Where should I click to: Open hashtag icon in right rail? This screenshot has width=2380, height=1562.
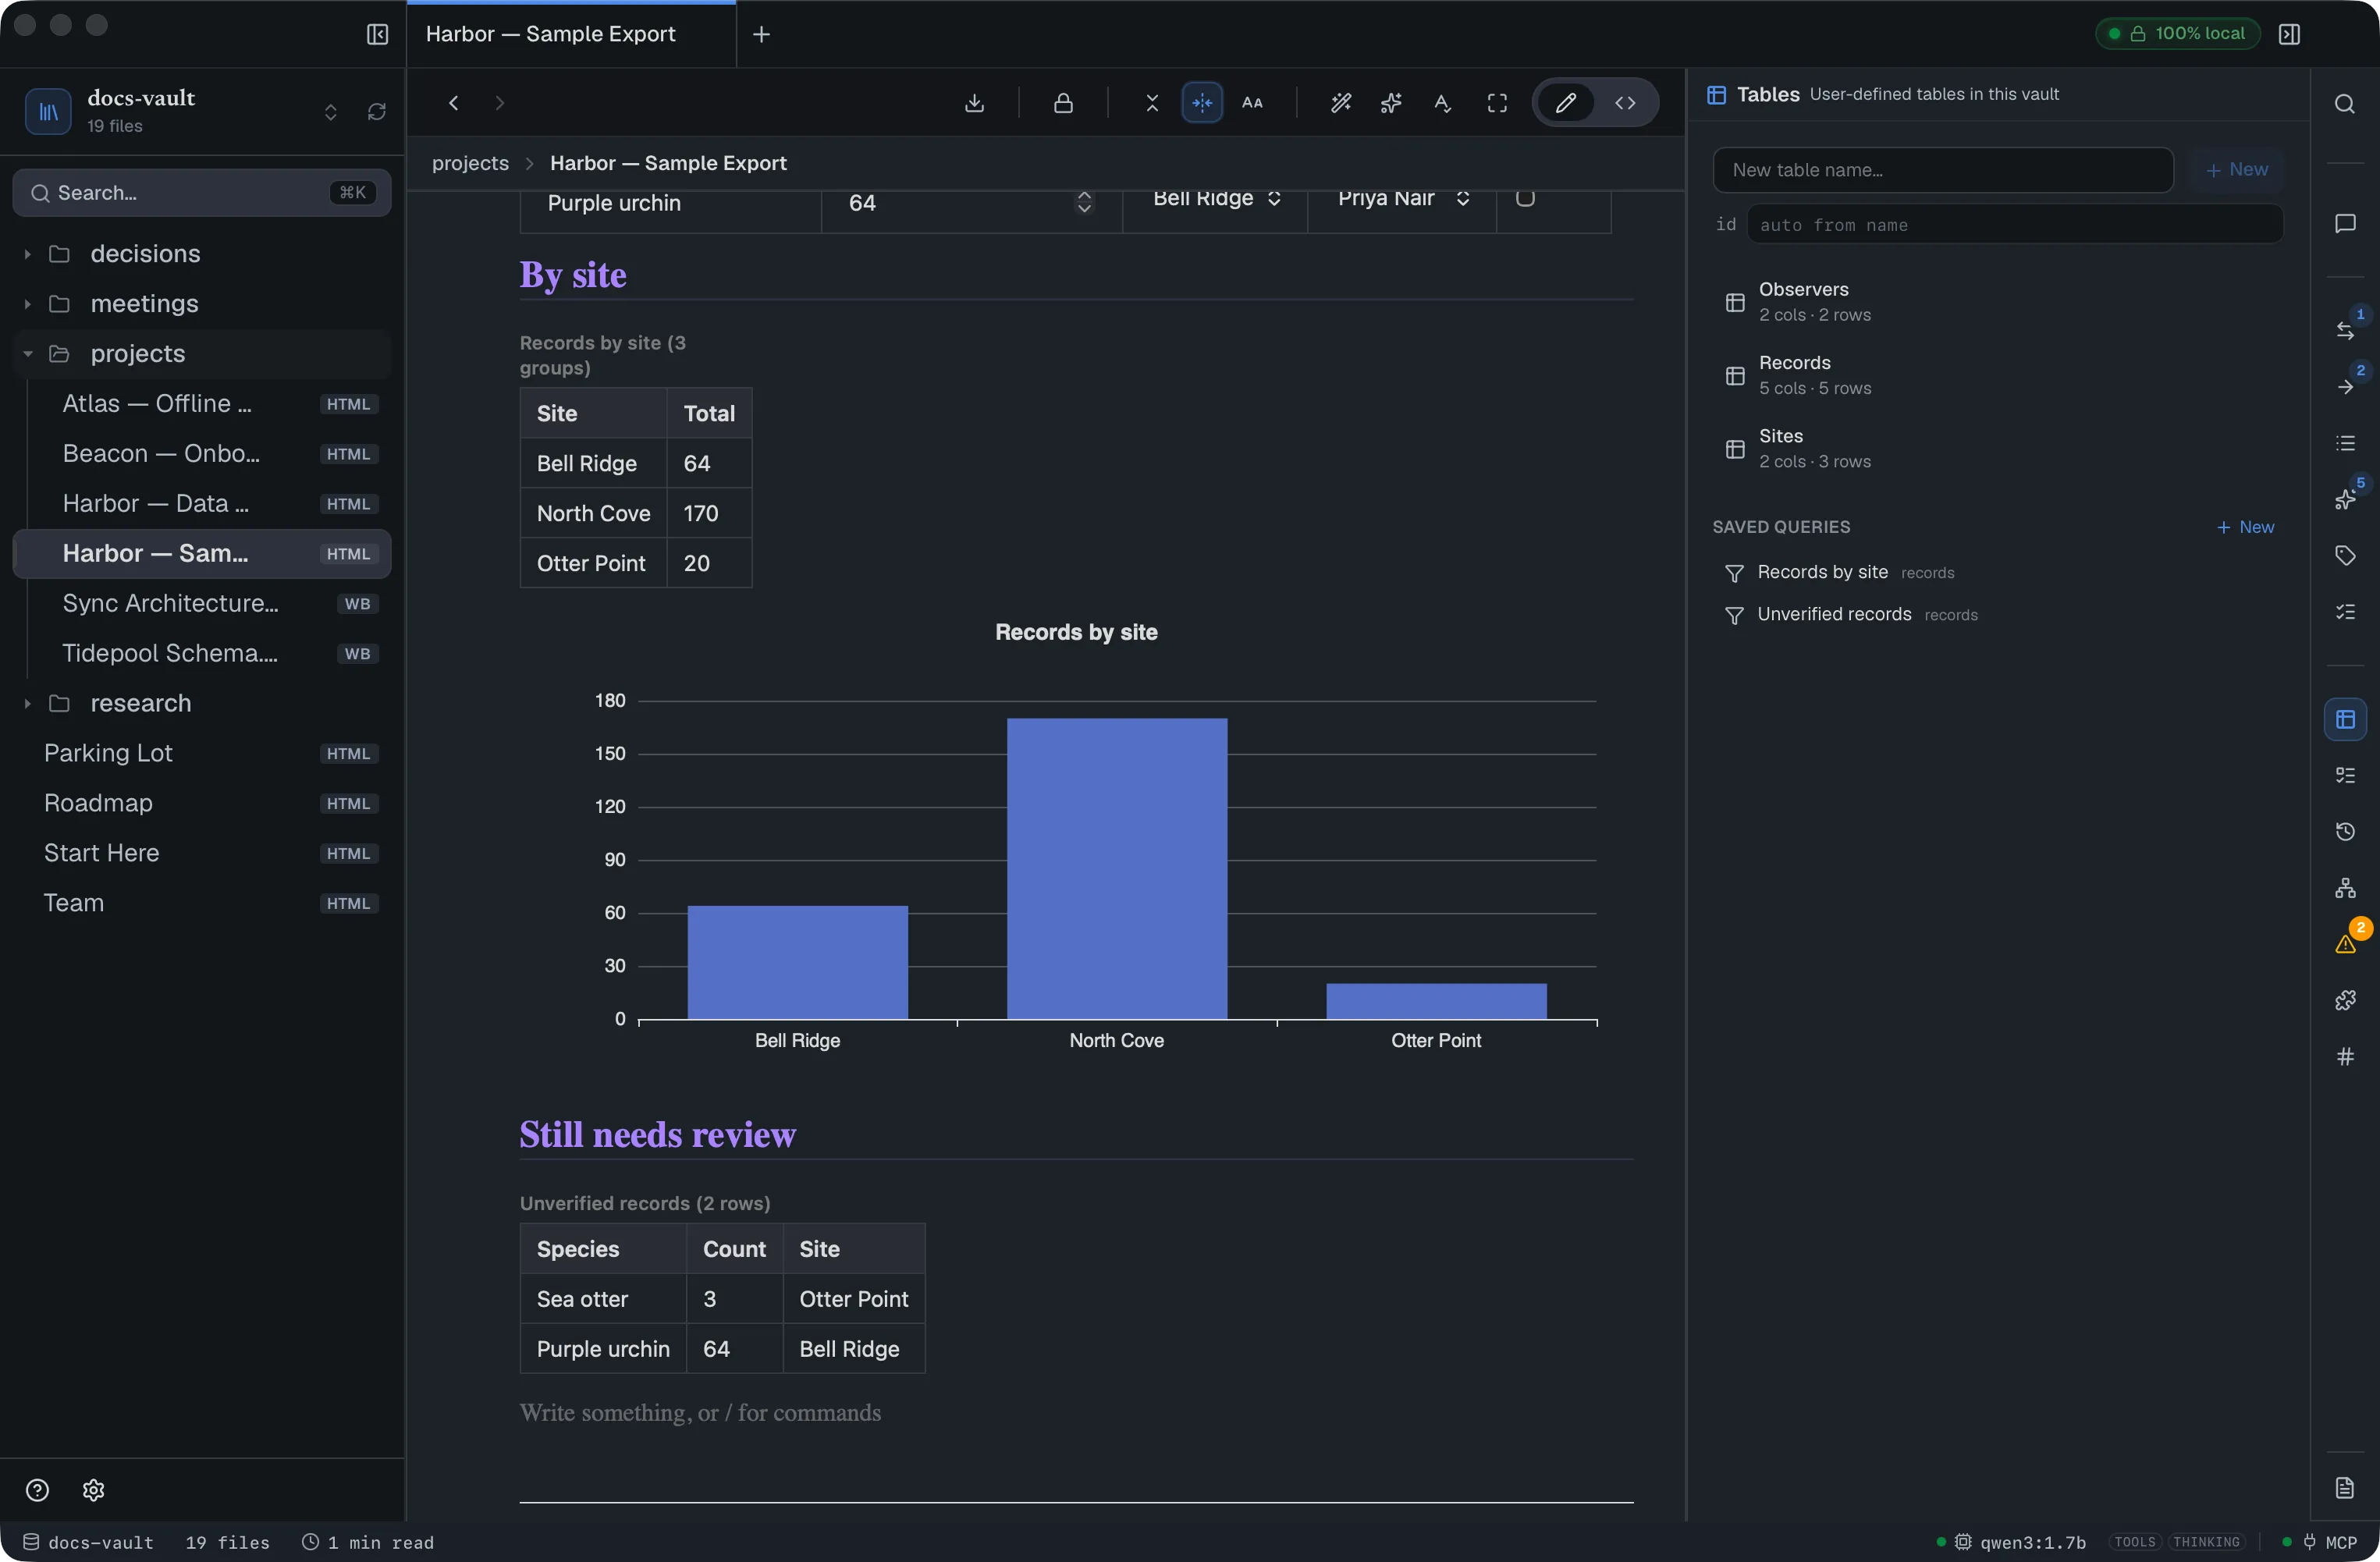tap(2344, 1056)
